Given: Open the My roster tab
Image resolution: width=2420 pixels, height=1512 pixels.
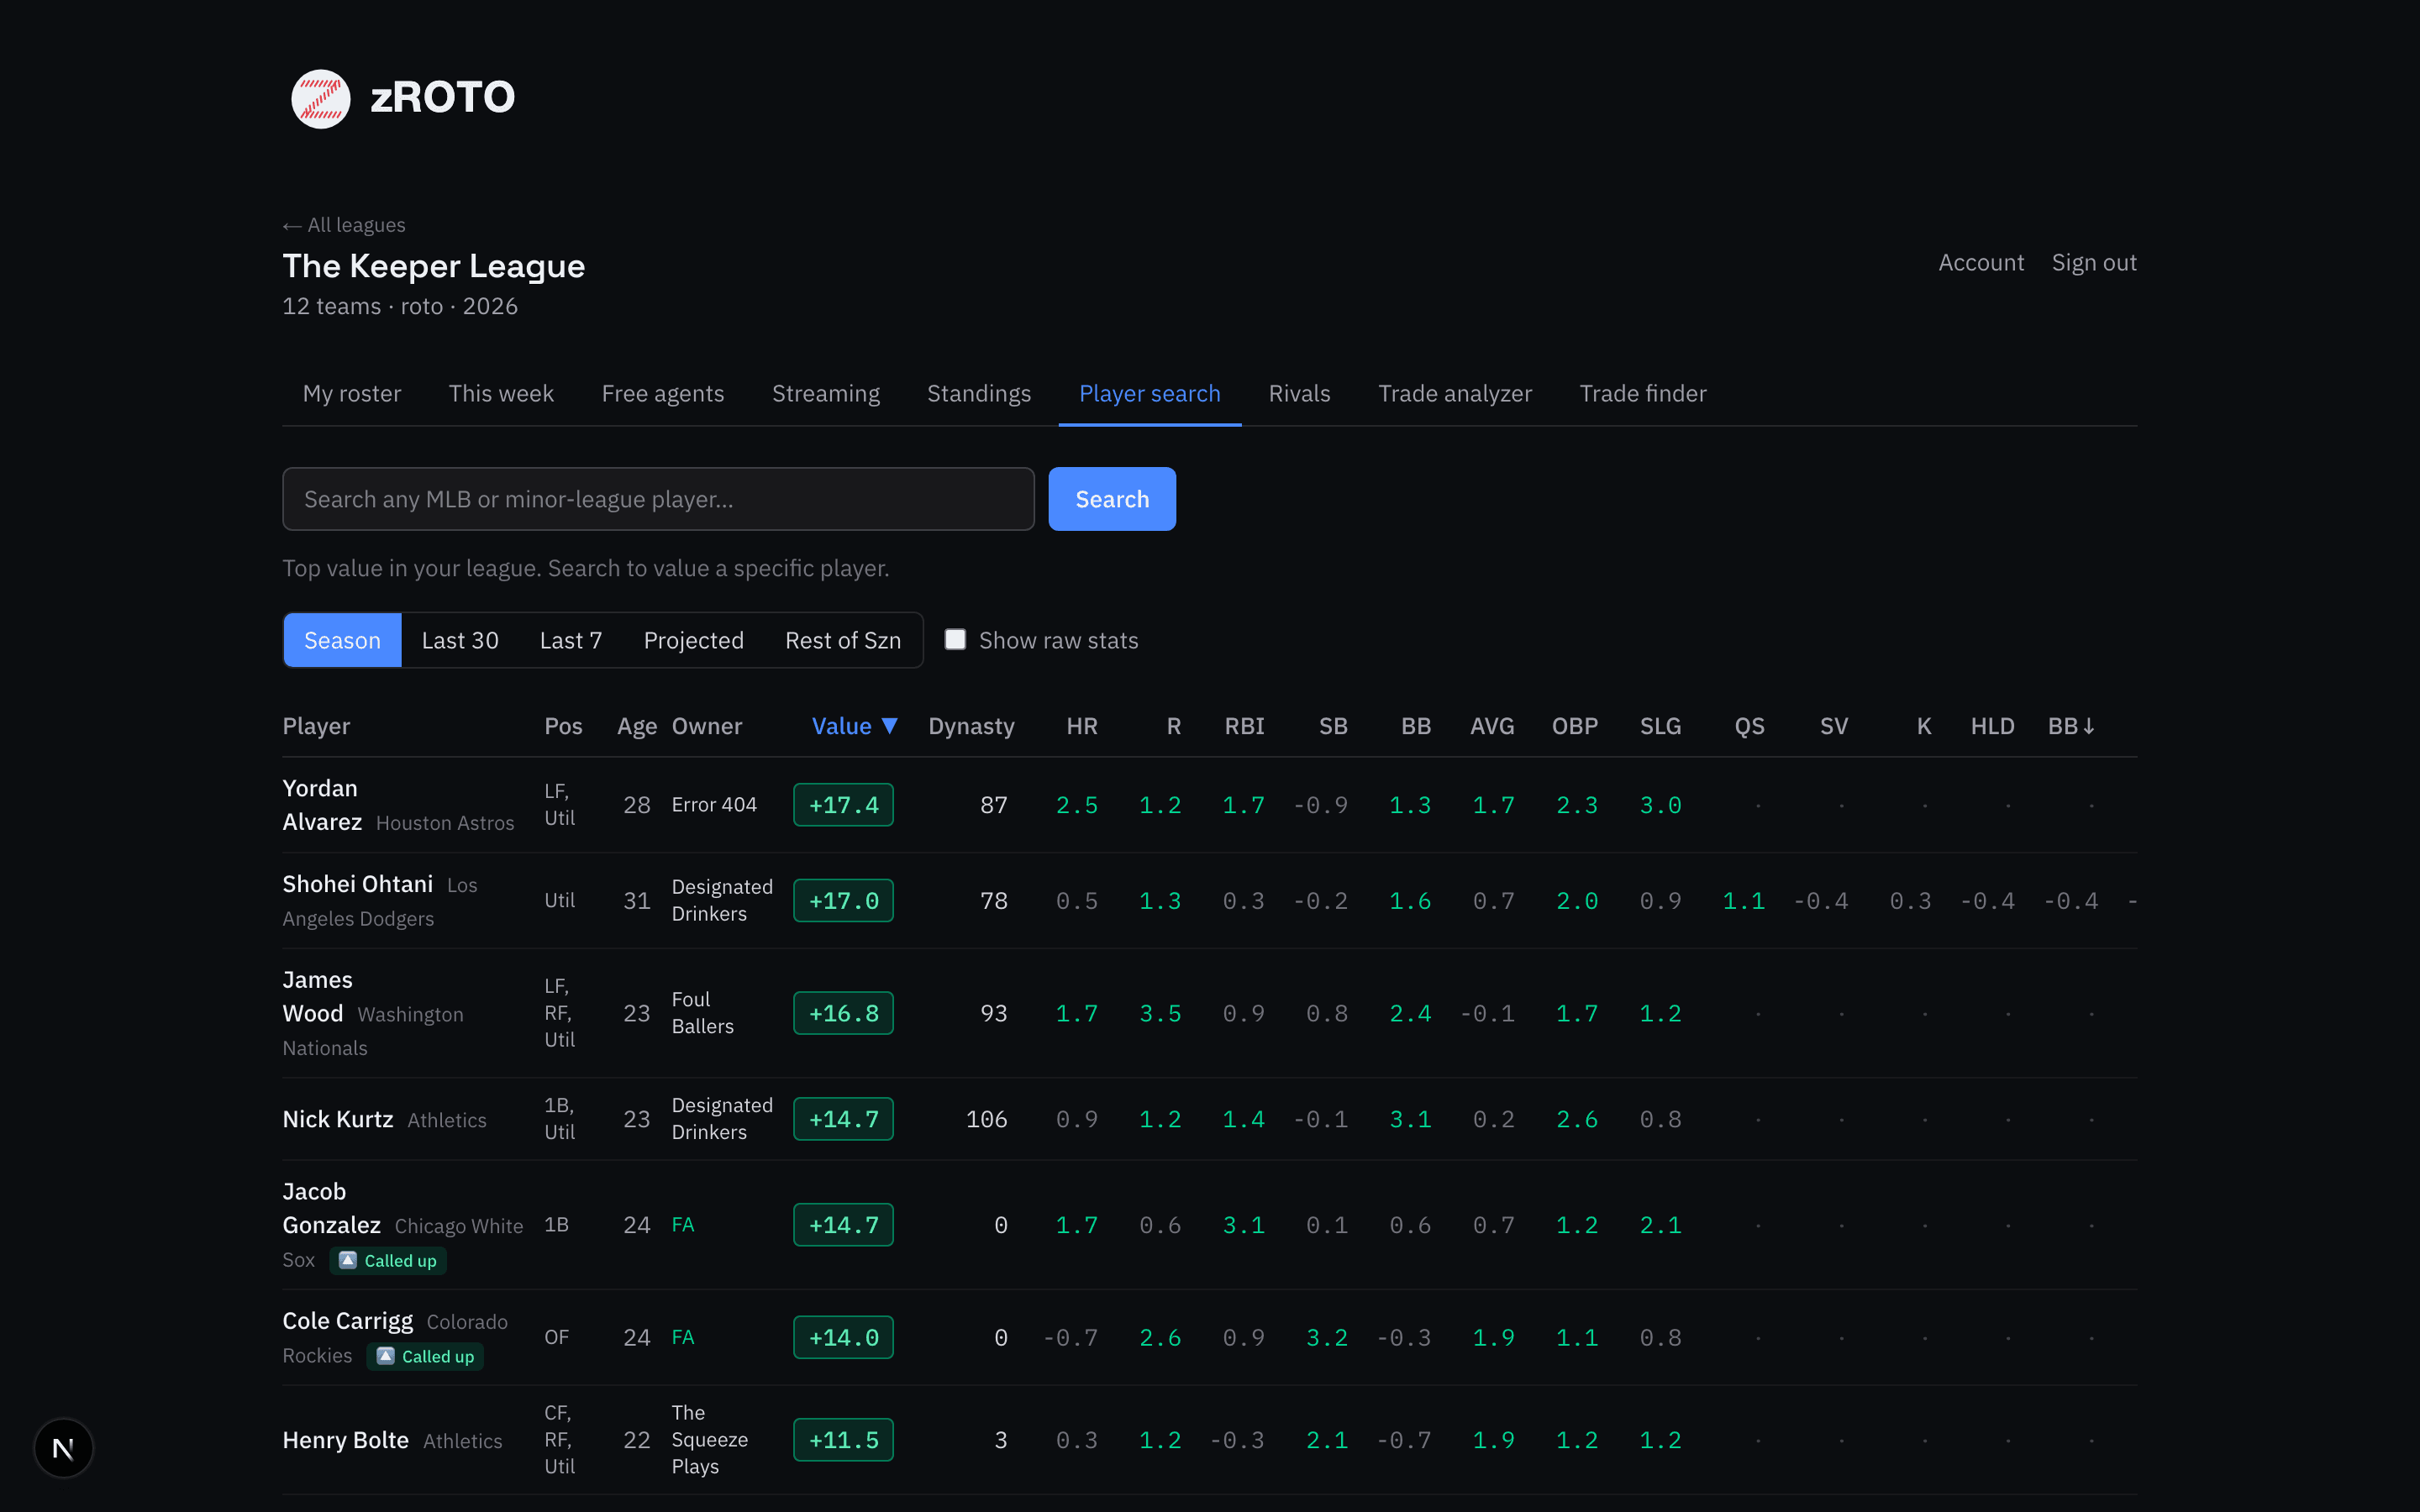Looking at the screenshot, I should [x=352, y=393].
